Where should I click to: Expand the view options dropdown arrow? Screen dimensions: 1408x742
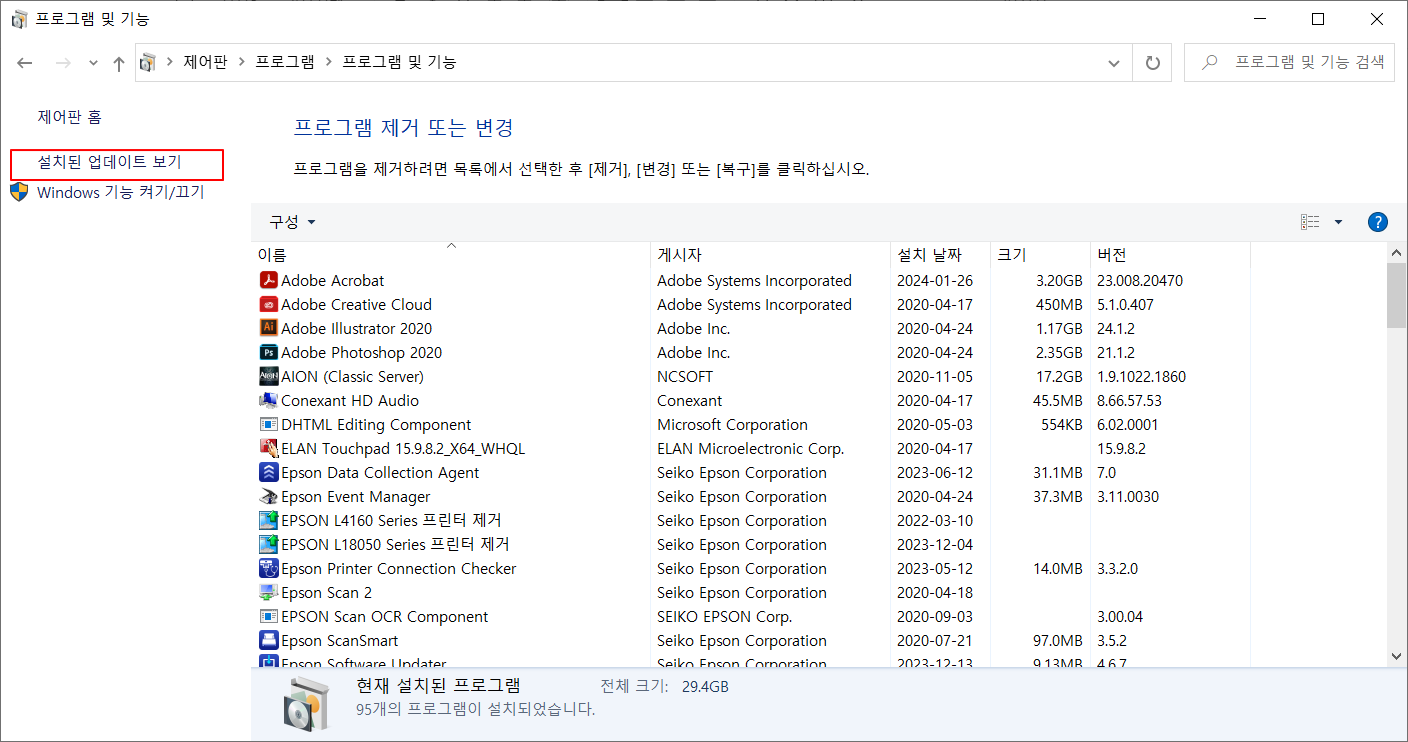(1338, 222)
